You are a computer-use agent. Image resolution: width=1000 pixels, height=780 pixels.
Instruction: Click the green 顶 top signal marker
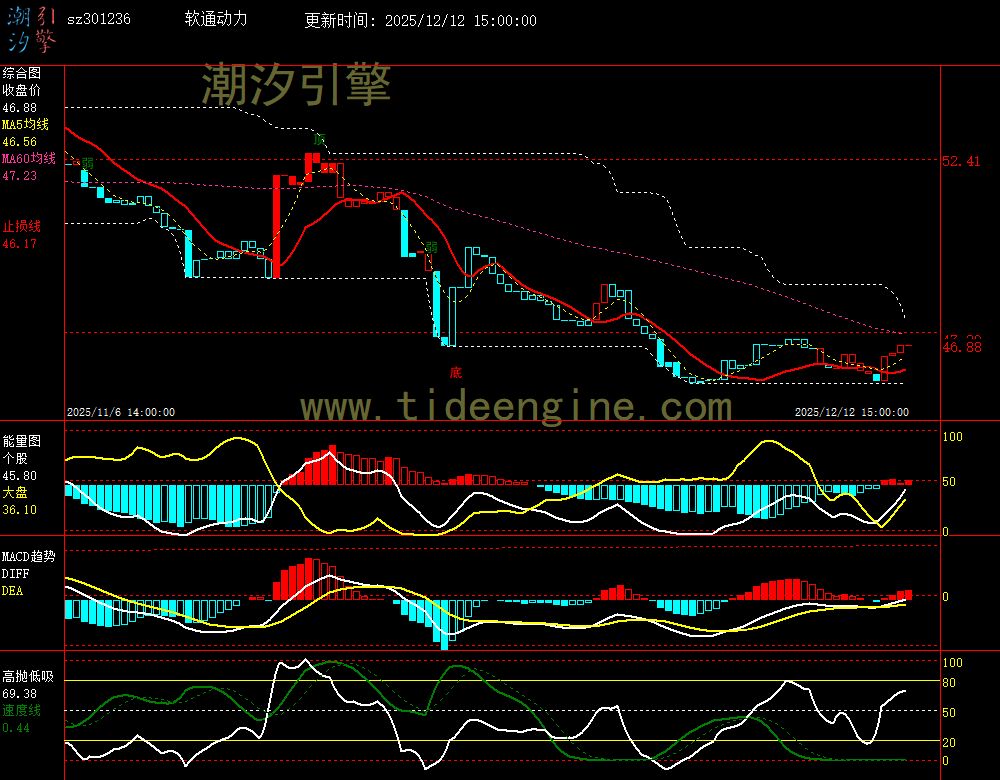tap(319, 139)
